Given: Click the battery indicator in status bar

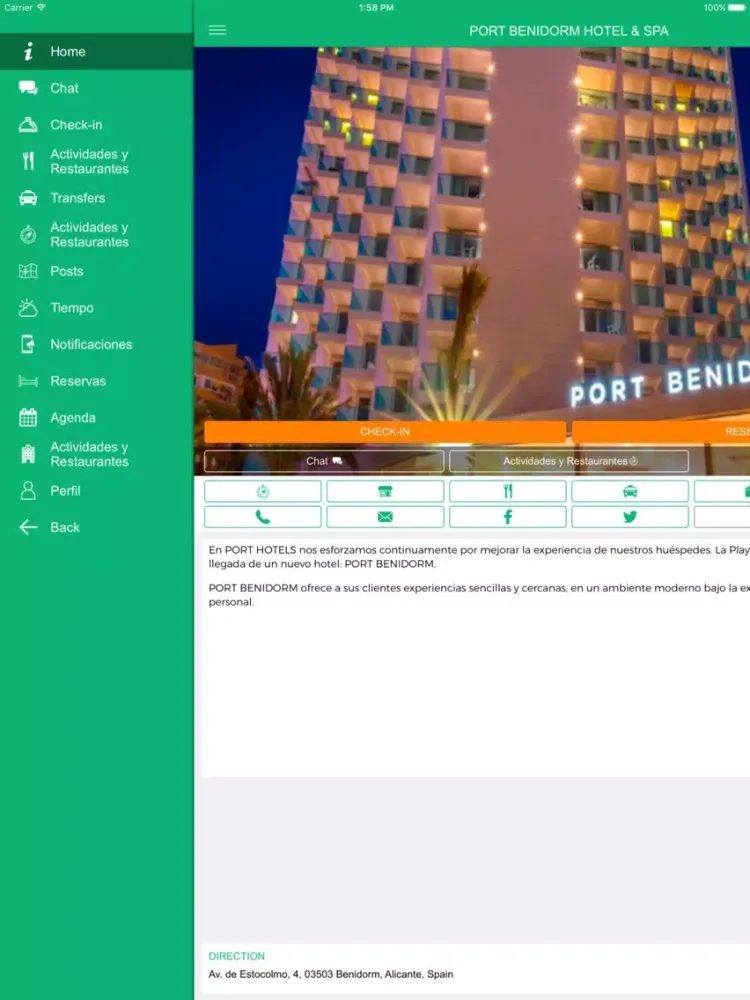Looking at the screenshot, I should coord(737,8).
